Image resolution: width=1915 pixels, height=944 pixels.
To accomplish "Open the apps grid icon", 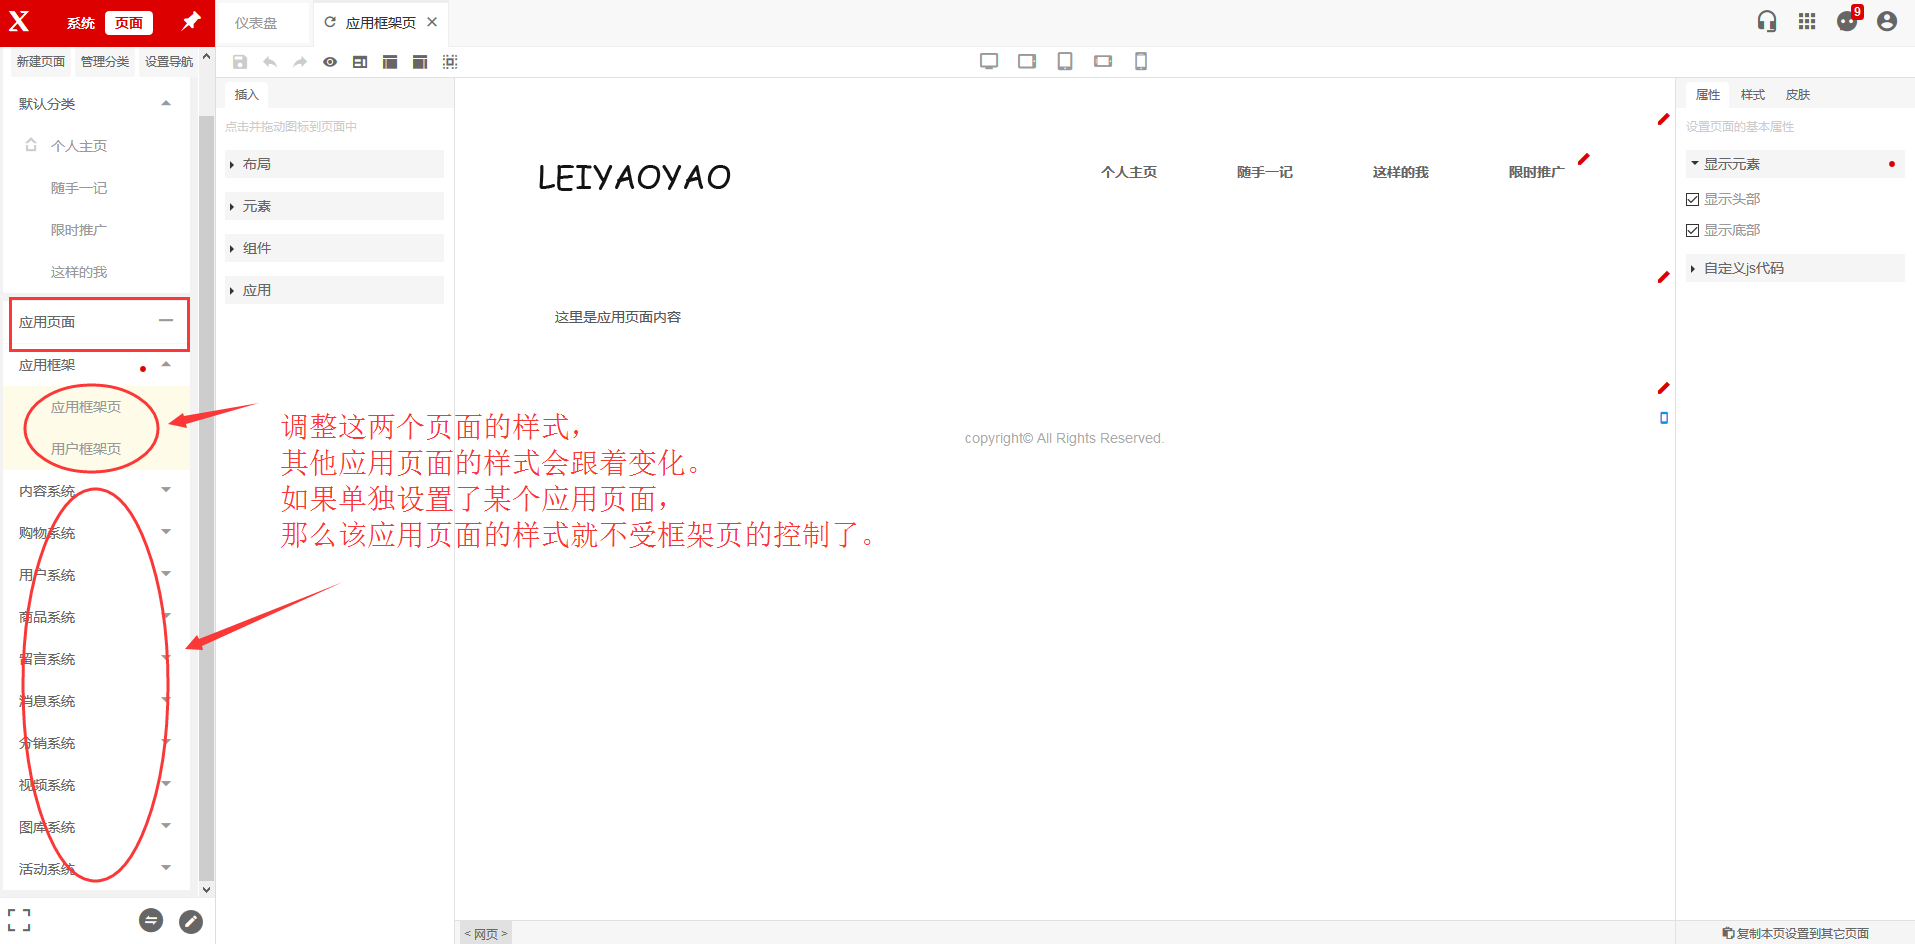I will 1807,22.
